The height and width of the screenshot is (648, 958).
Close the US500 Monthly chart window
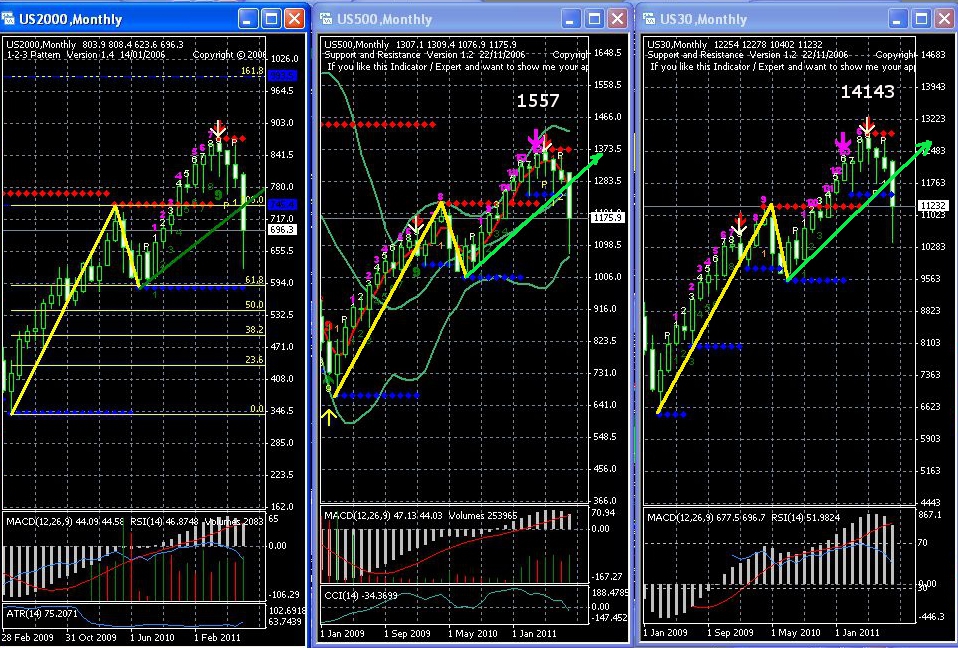pyautogui.click(x=618, y=19)
